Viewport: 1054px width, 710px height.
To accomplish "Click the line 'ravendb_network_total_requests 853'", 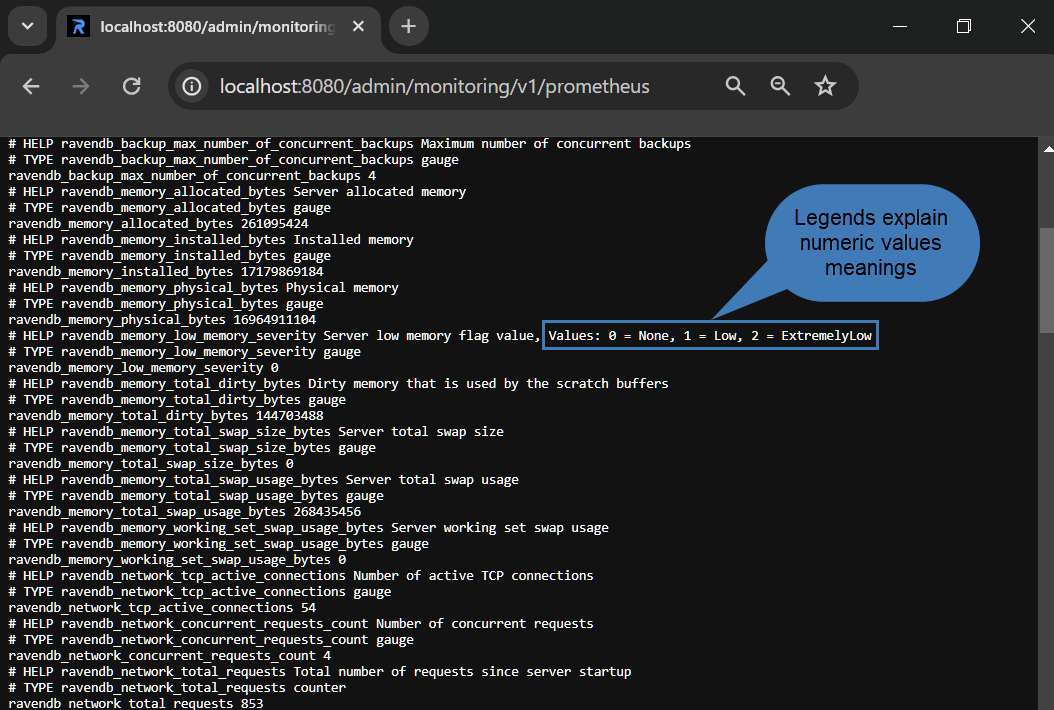I will tap(136, 703).
